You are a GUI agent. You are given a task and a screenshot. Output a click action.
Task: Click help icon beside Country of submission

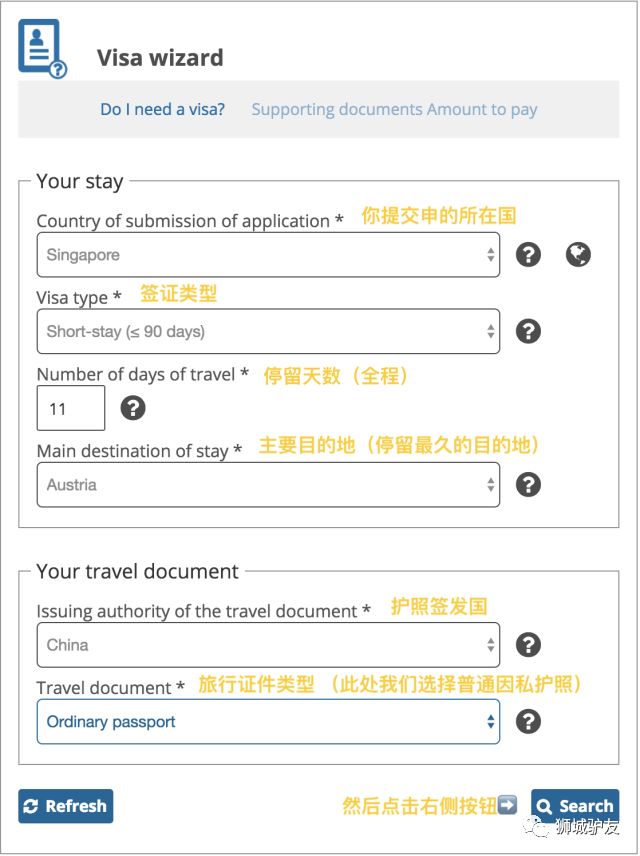[528, 254]
